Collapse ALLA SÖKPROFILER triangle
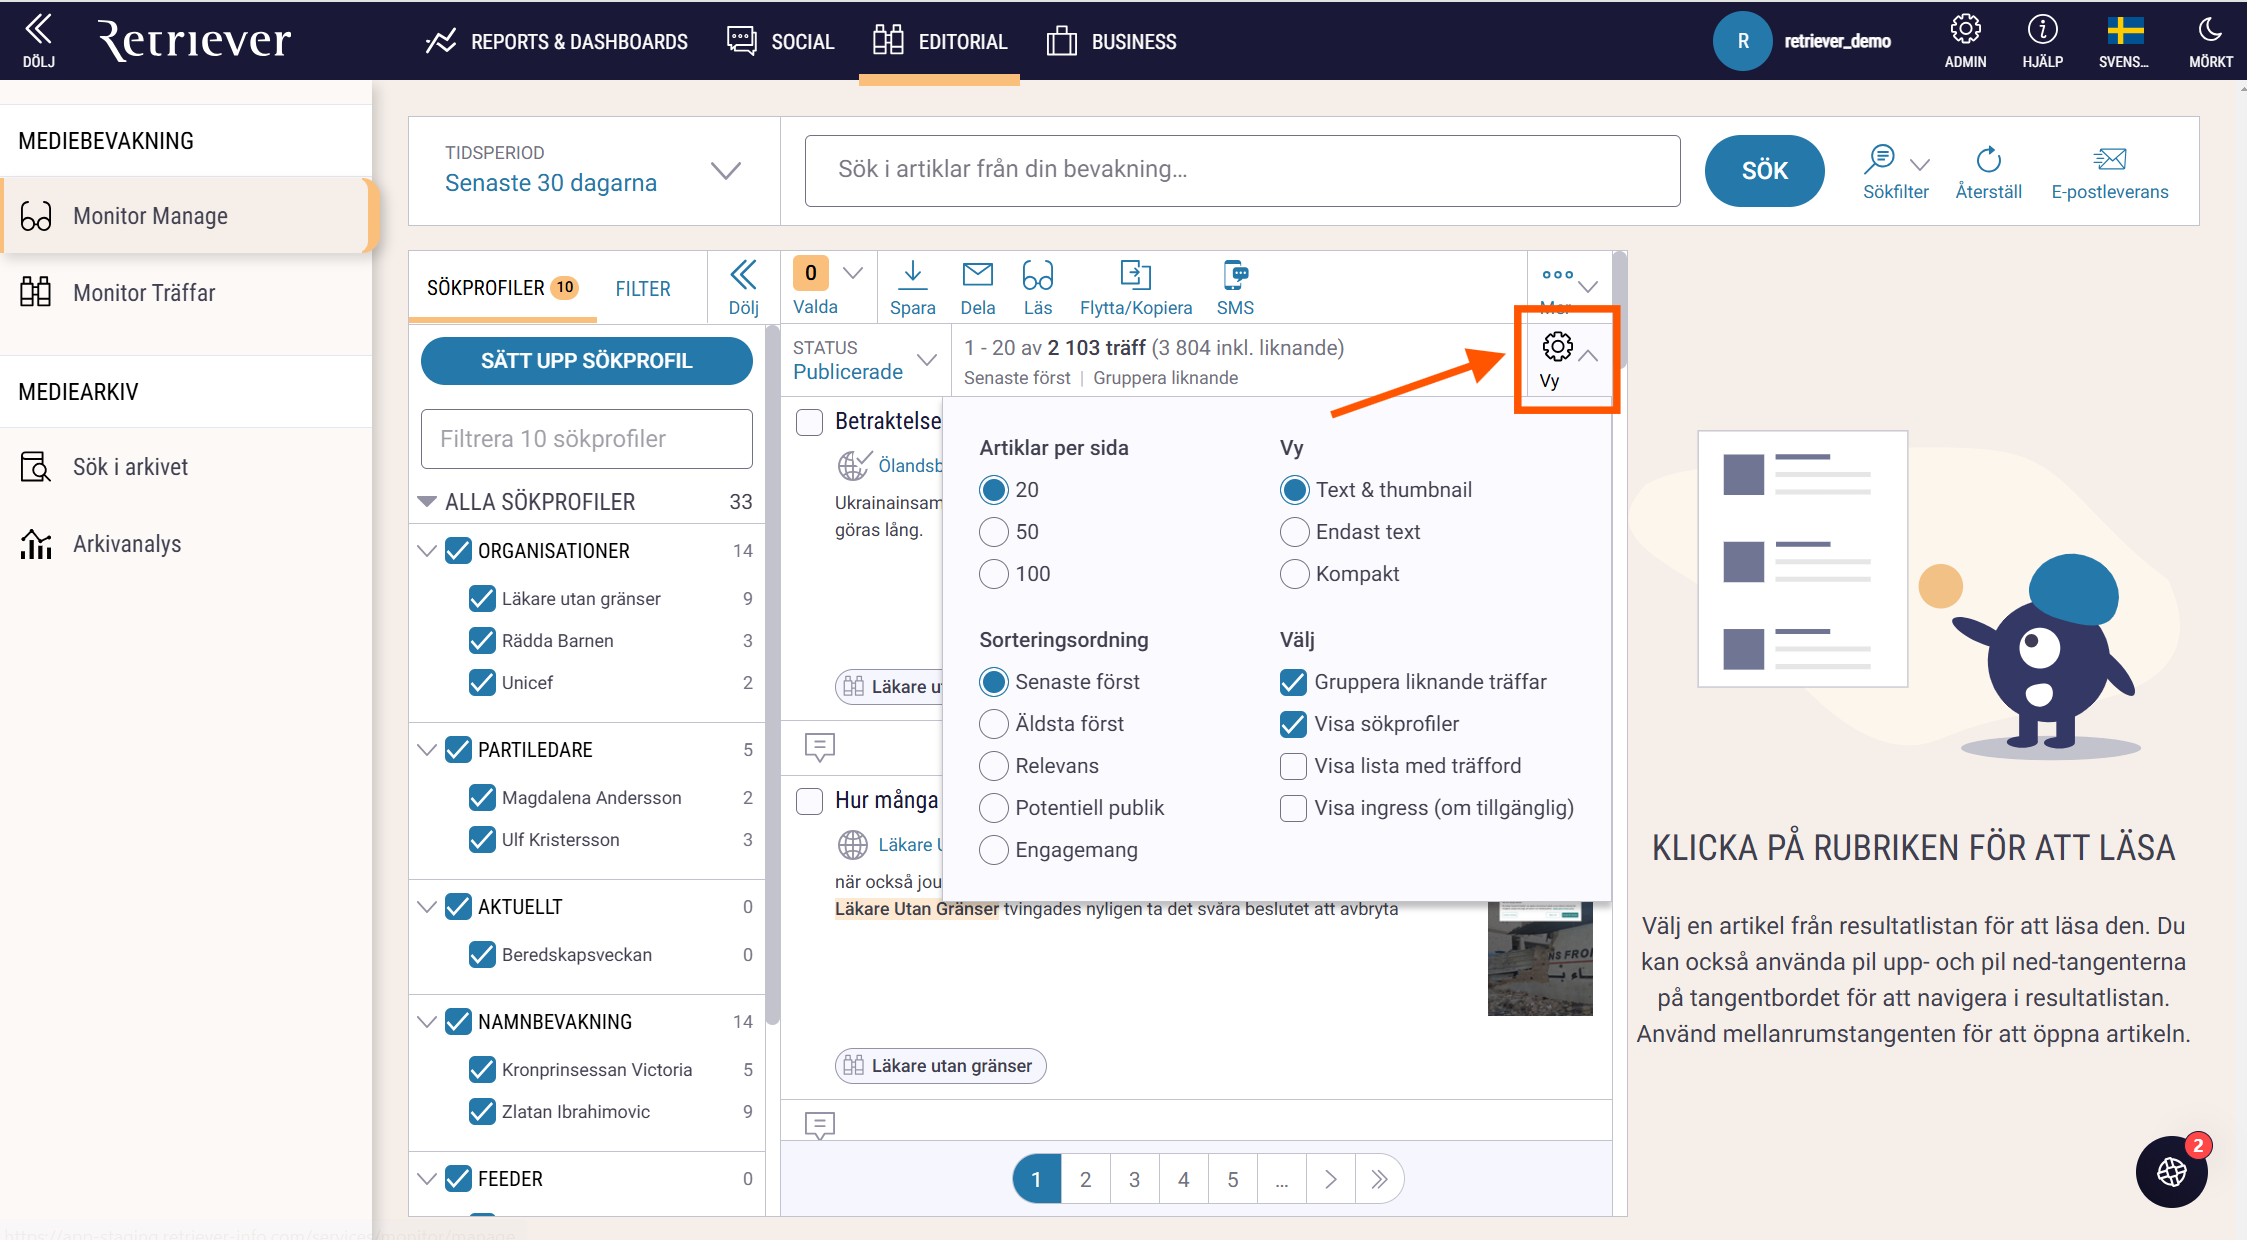This screenshot has height=1240, width=2247. [427, 502]
